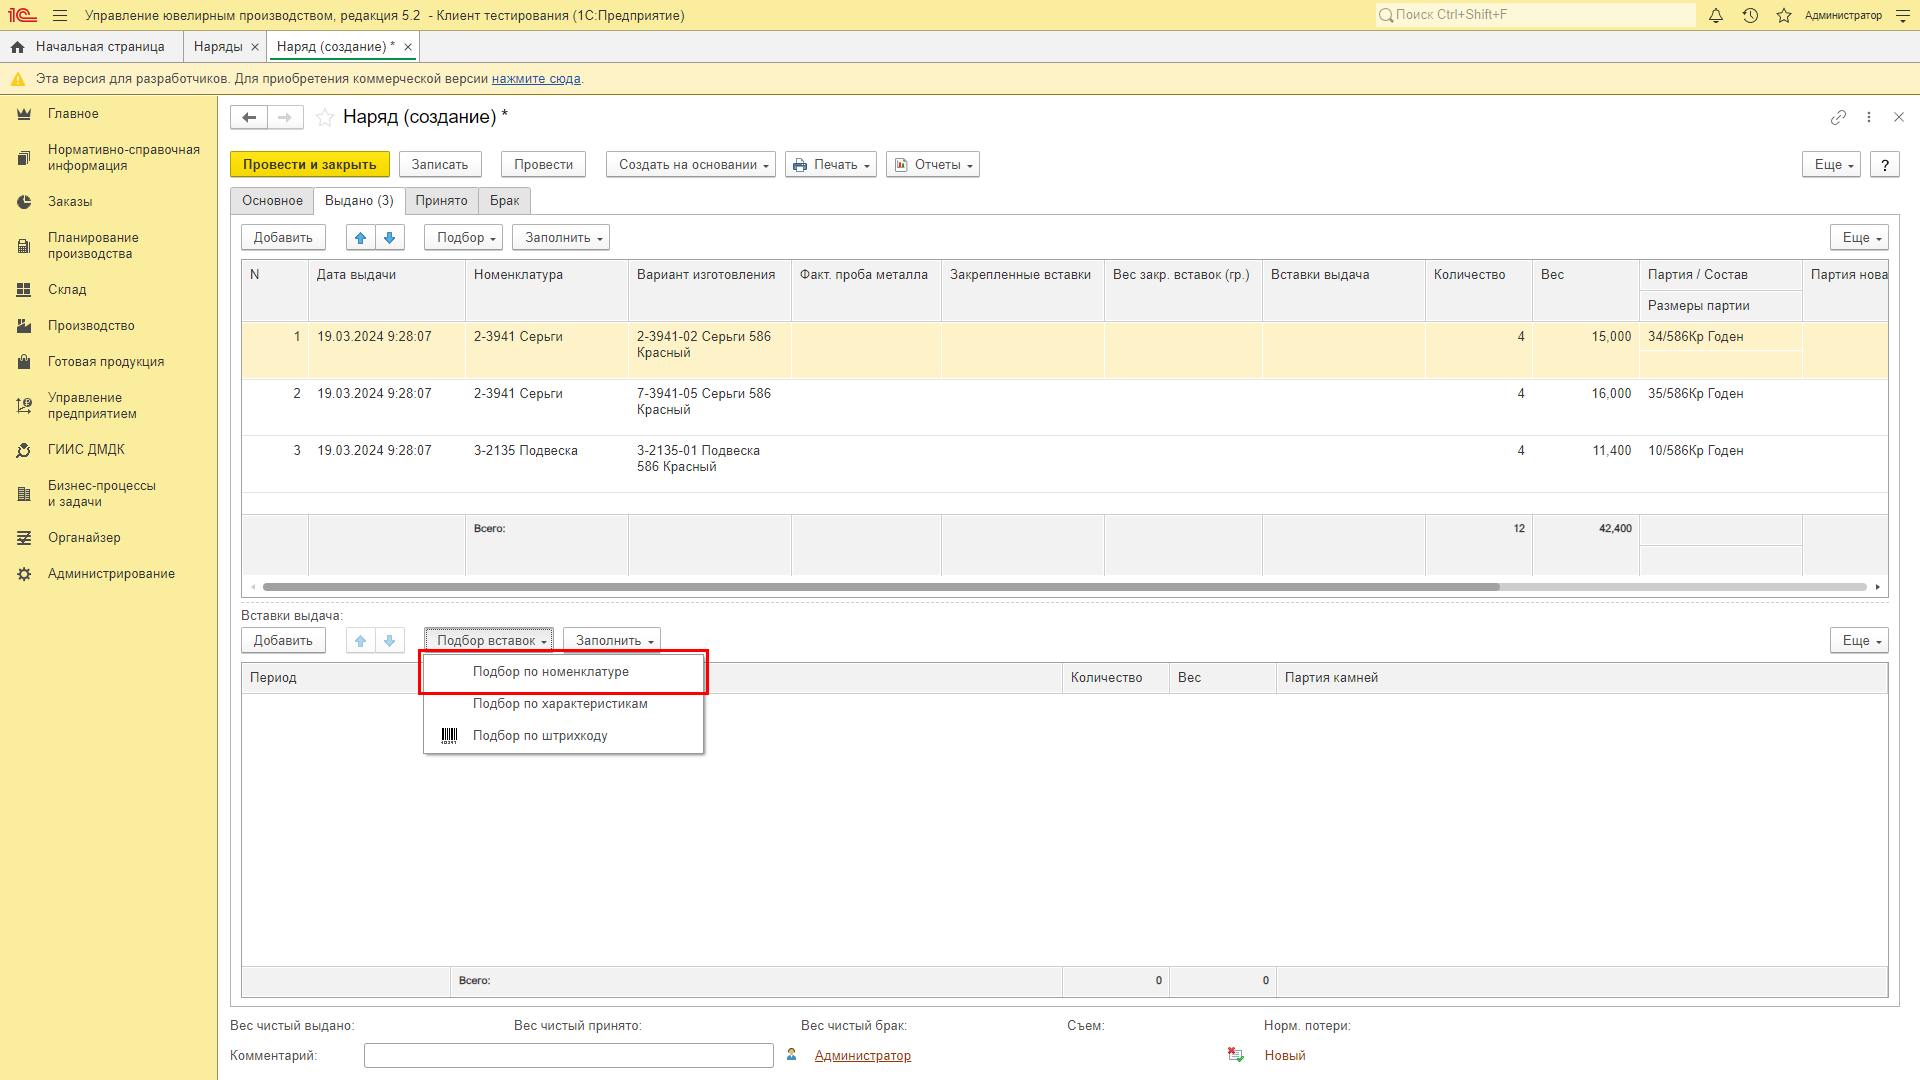Click horizontal scrollbar of Выдано table

pyautogui.click(x=881, y=587)
